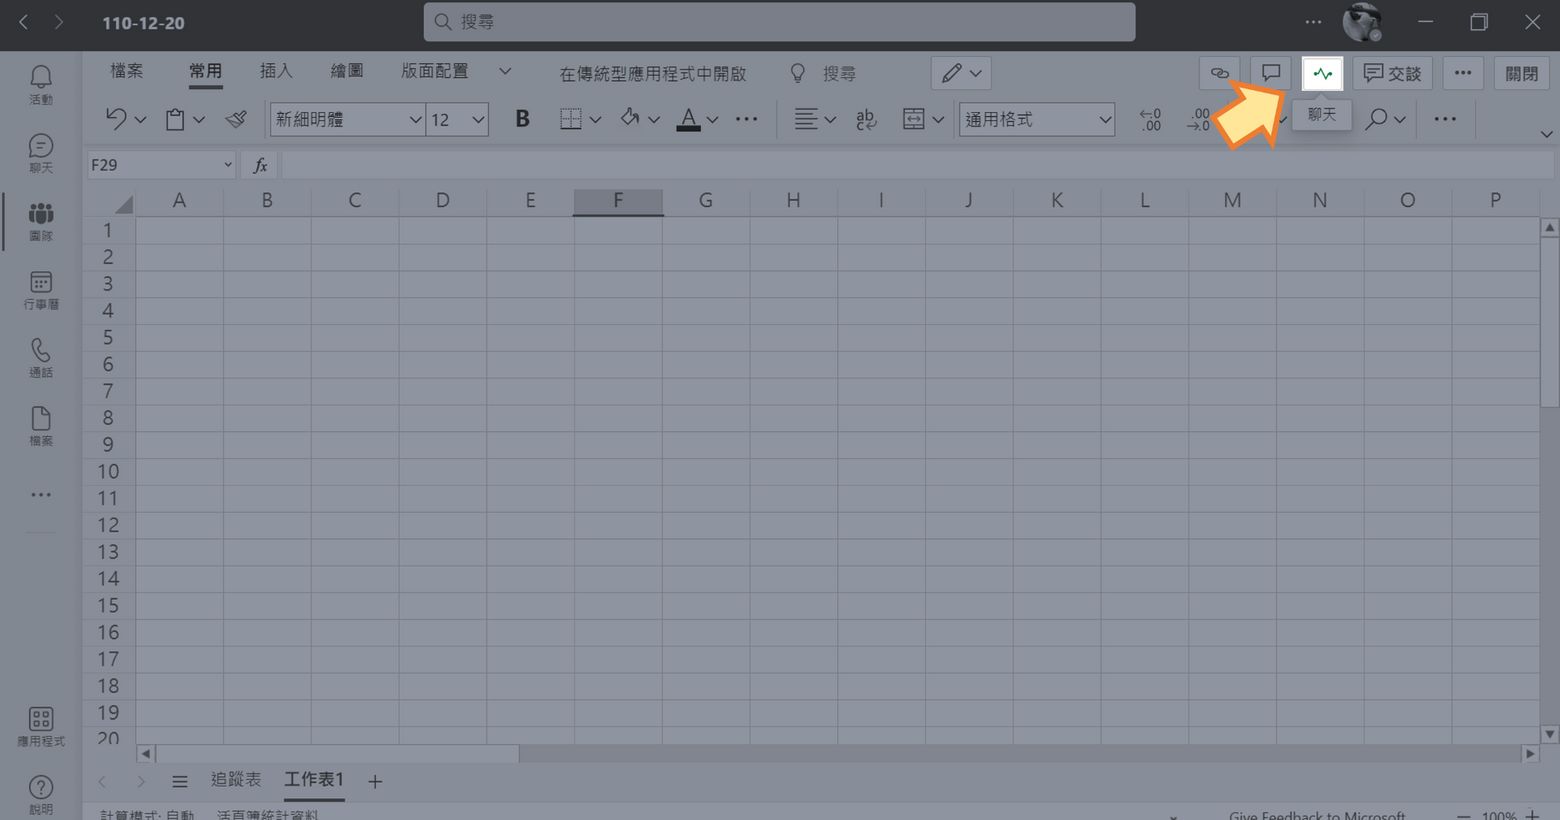
Task: Click the Close (關閉) button
Action: point(1521,73)
